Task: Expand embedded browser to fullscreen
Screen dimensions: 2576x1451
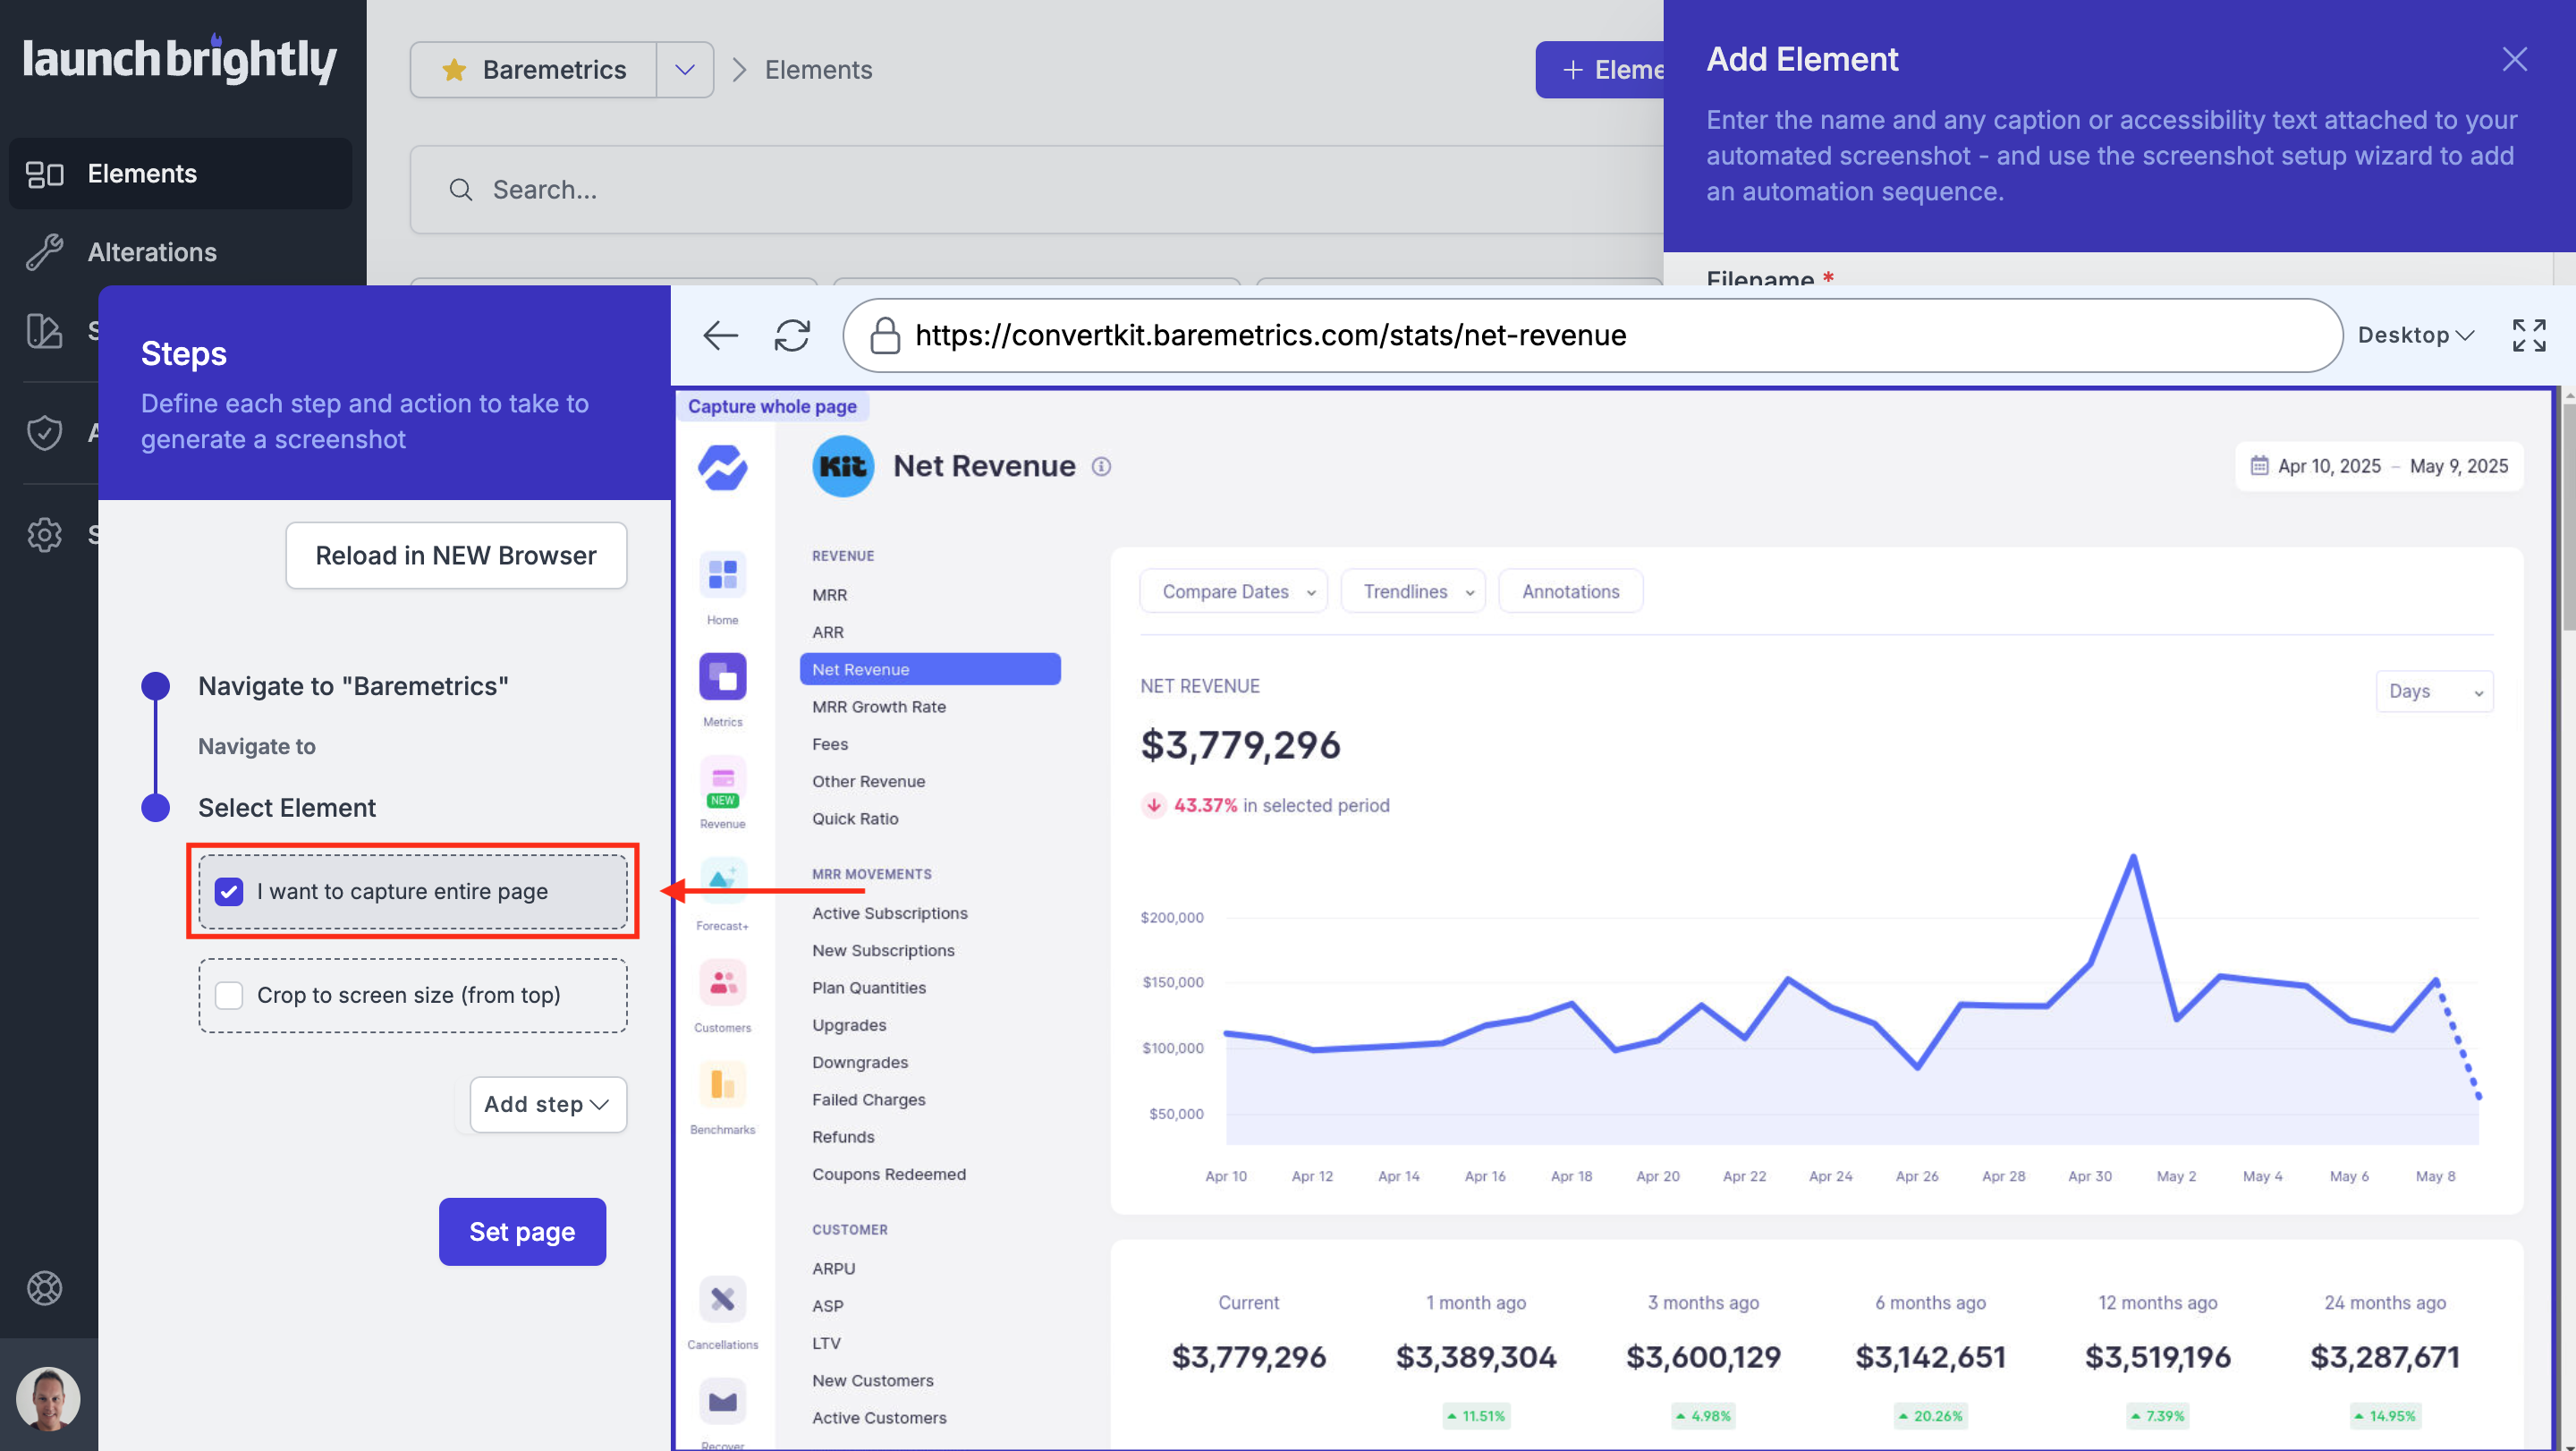Action: (x=2529, y=335)
